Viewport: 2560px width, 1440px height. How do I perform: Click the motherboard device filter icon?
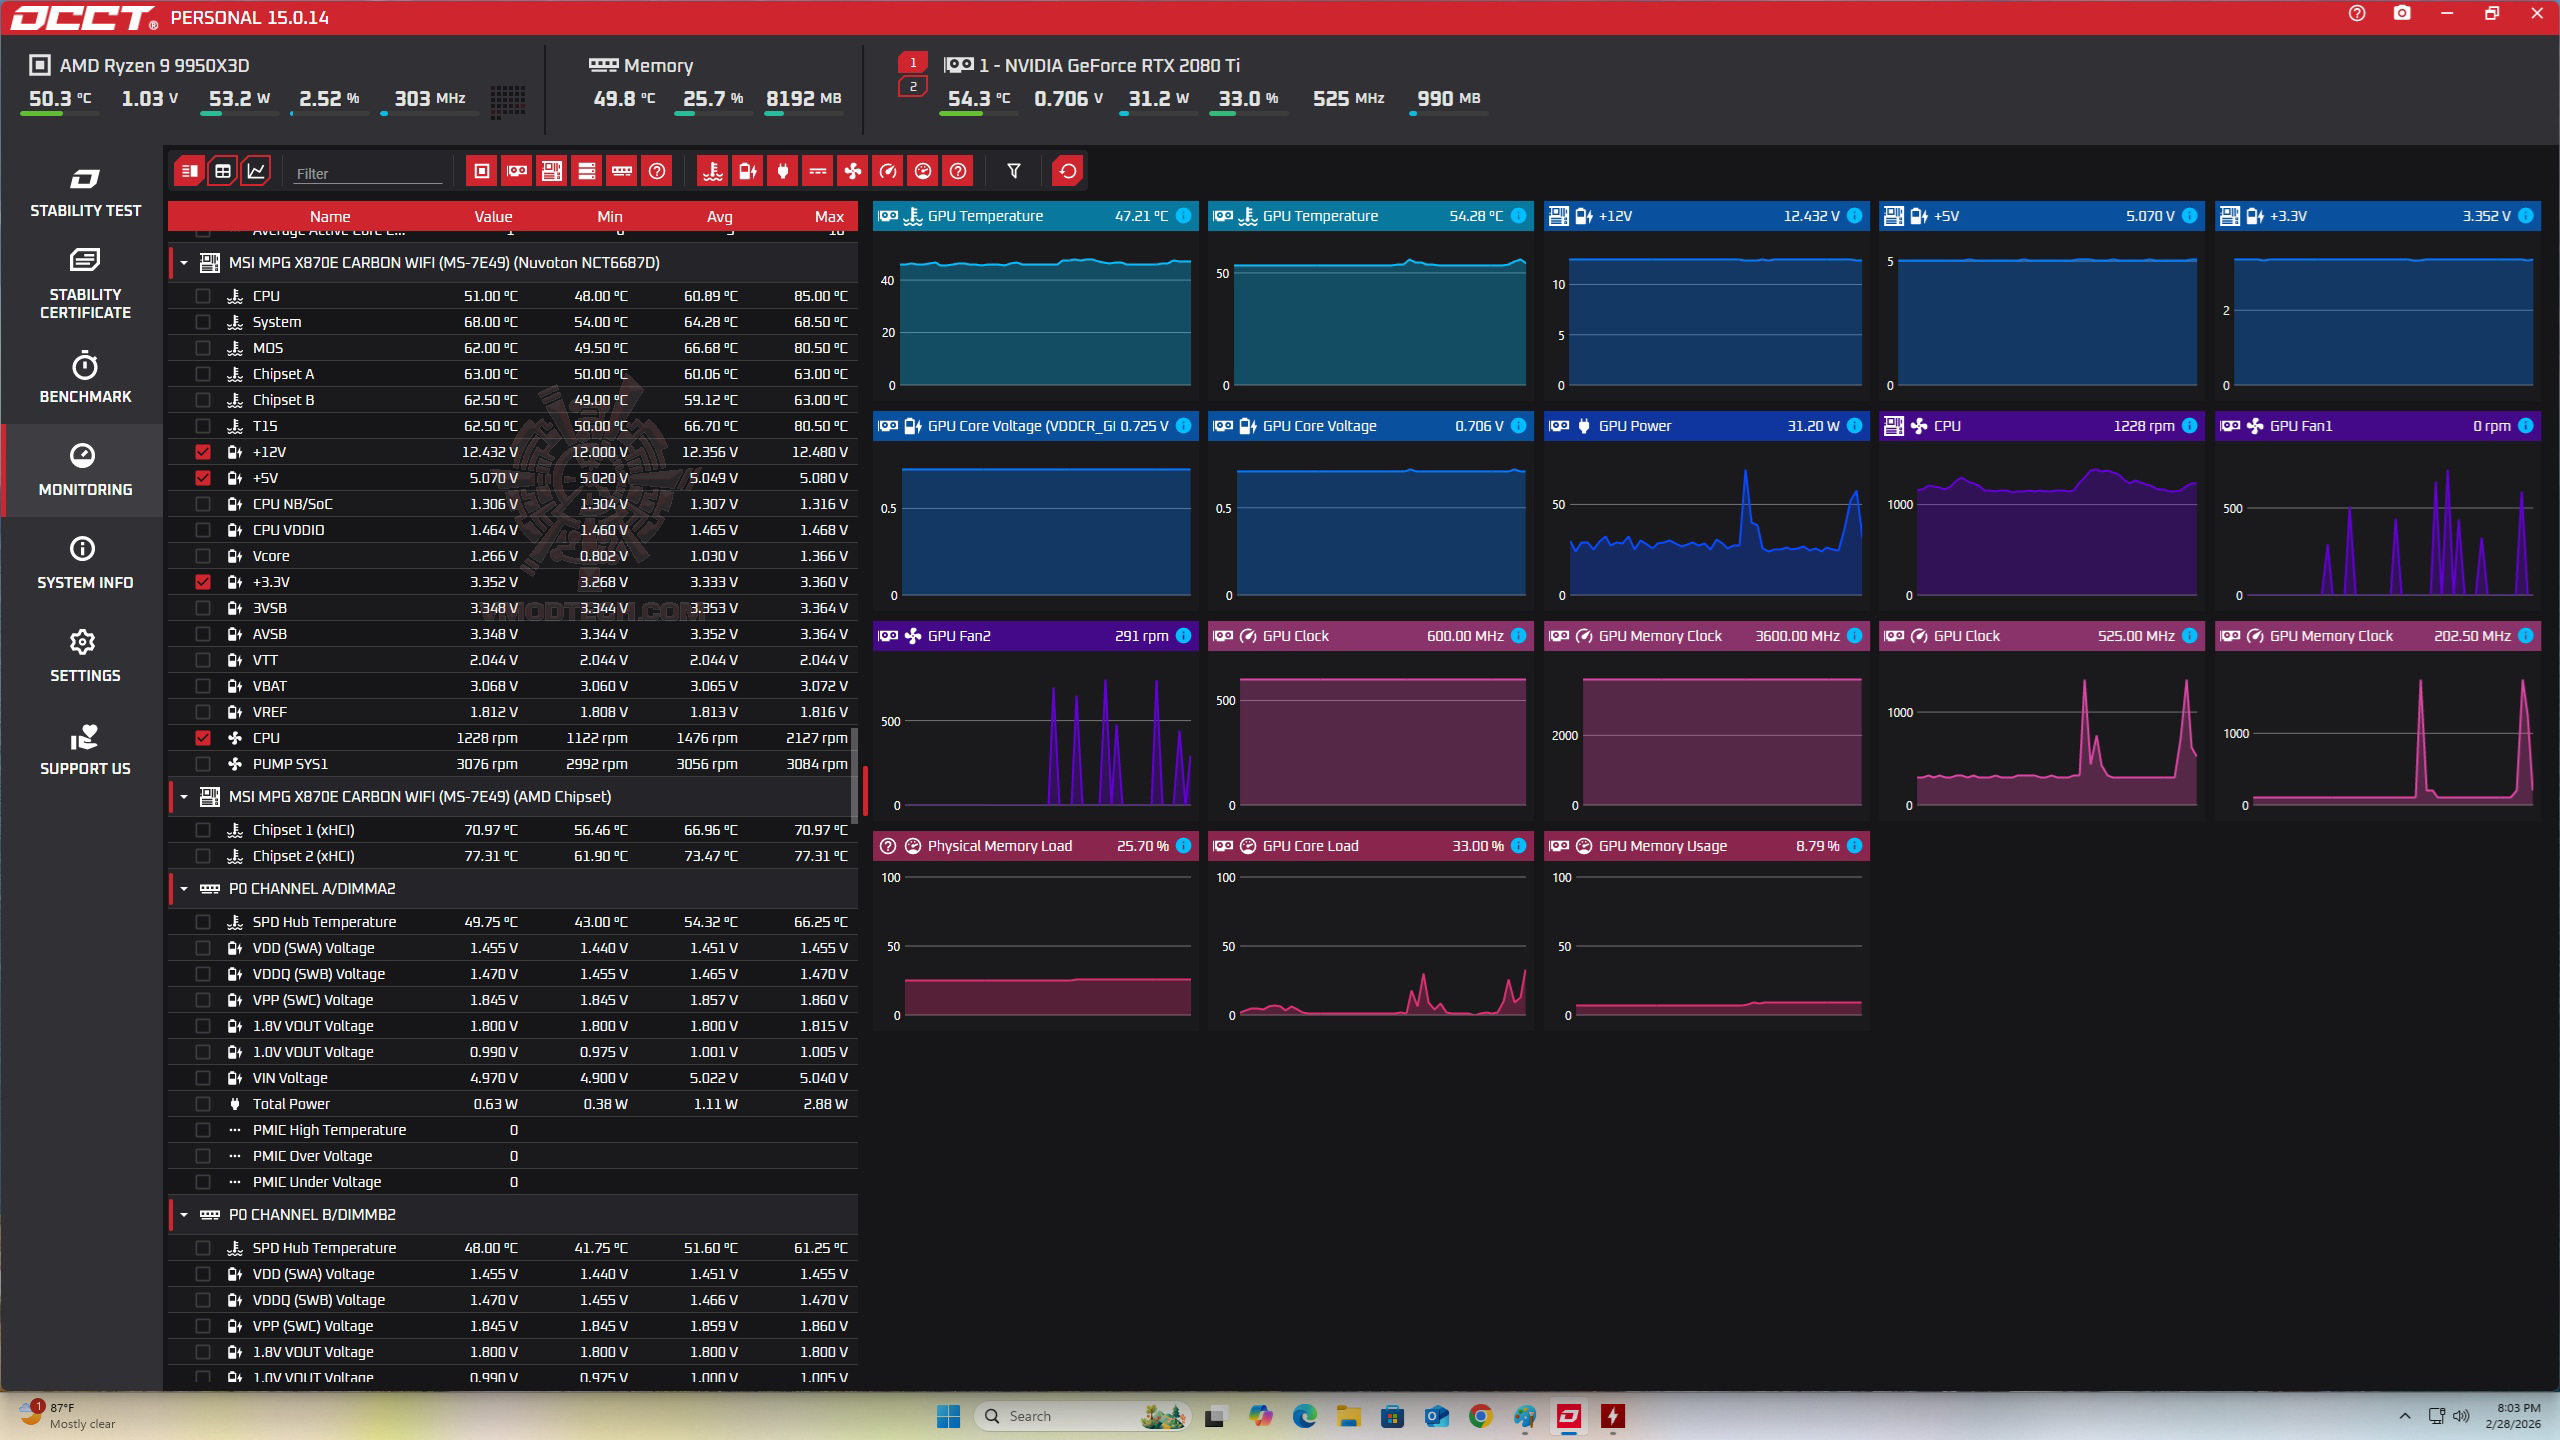(x=551, y=171)
